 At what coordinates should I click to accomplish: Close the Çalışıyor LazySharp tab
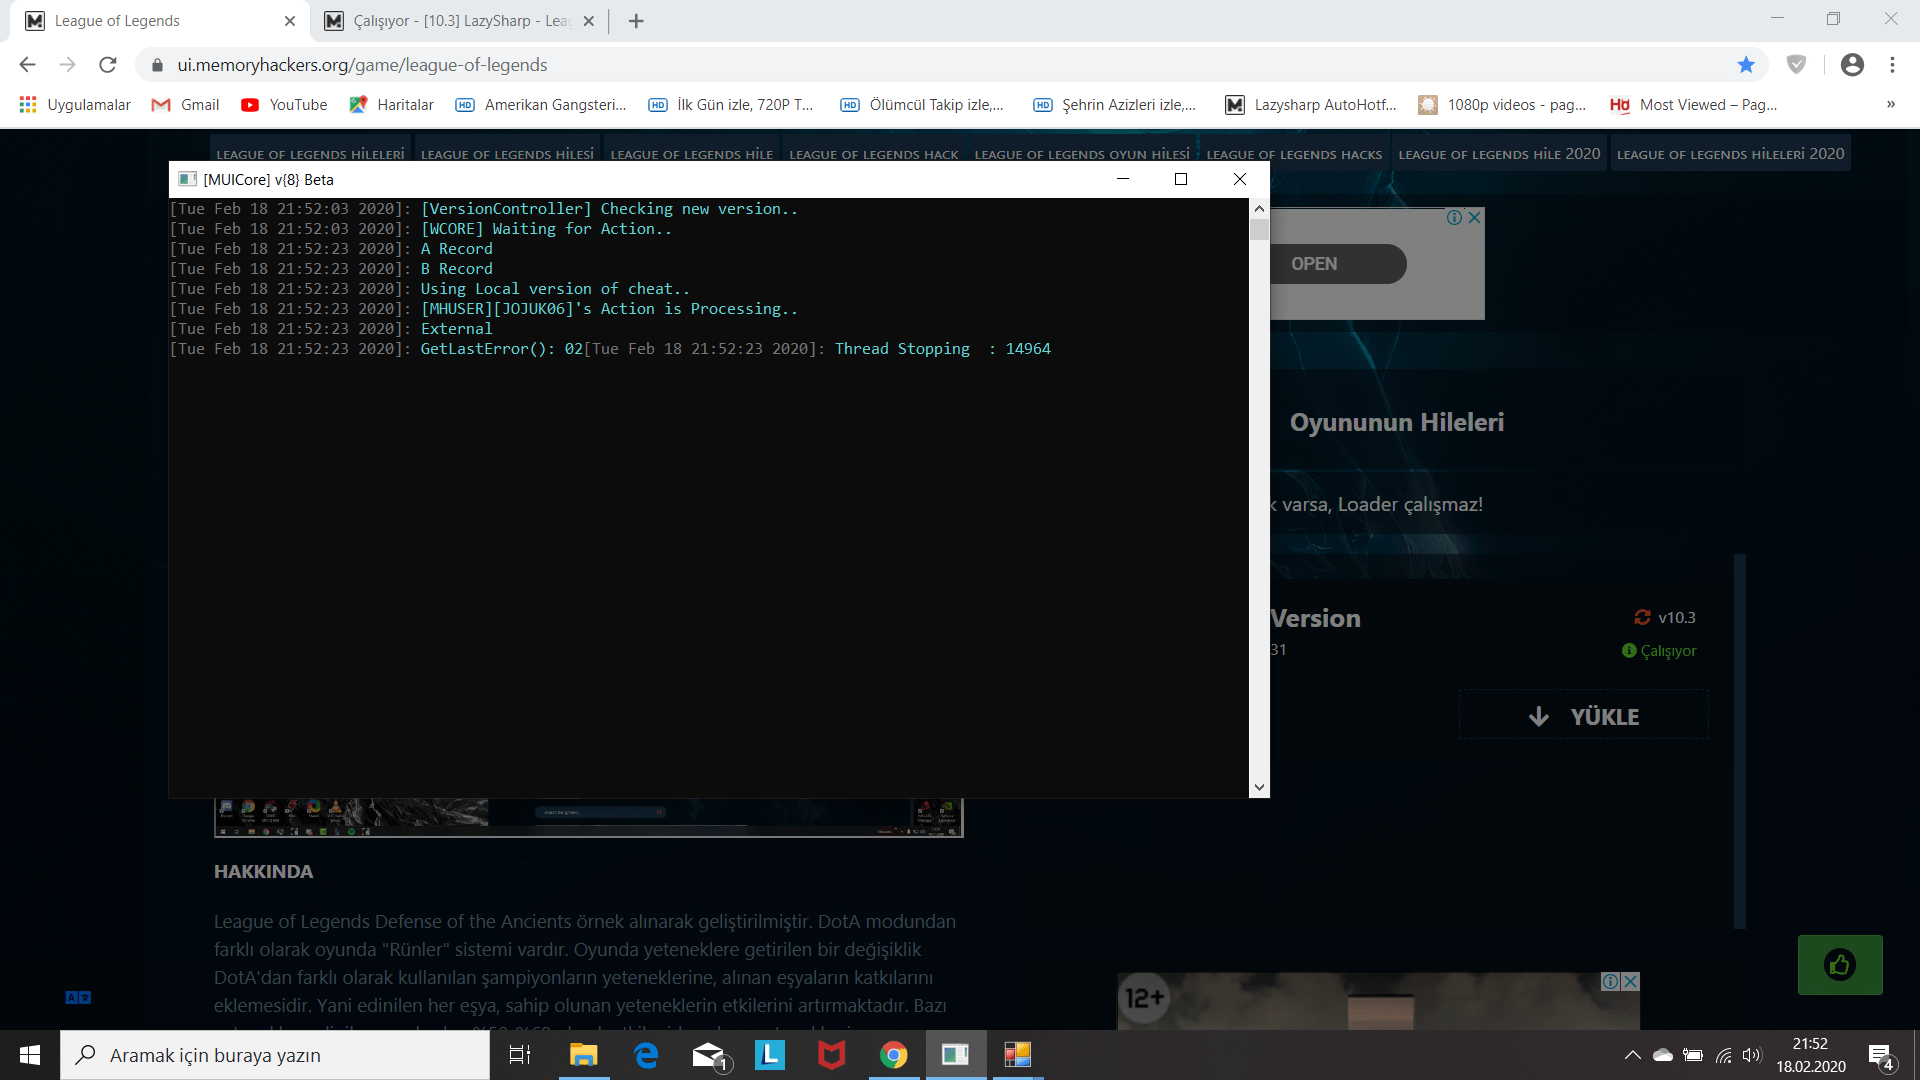point(588,21)
